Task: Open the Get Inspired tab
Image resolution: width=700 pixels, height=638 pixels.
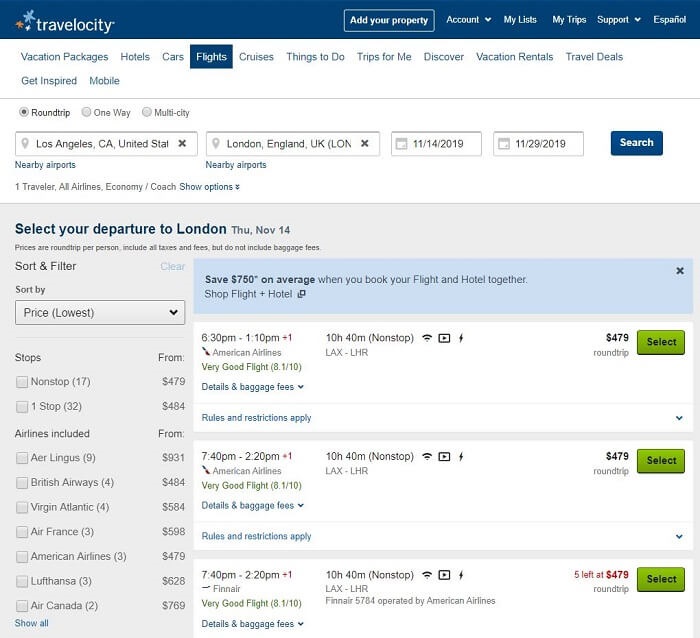Action: [49, 81]
